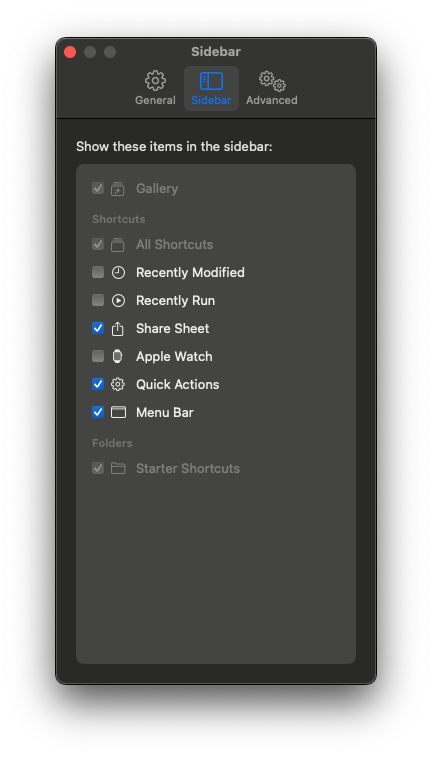
Task: Enable the Recently Modified checkbox
Action: click(x=98, y=272)
